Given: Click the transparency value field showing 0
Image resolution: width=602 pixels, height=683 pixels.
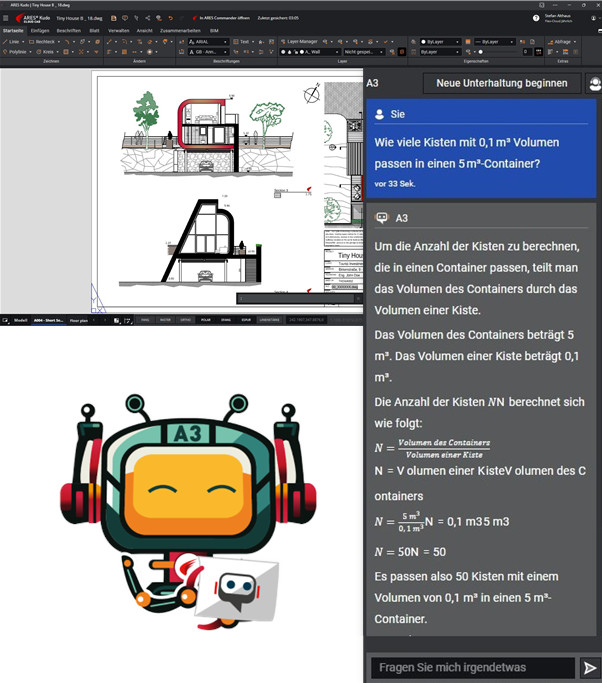Looking at the screenshot, I should (527, 52).
